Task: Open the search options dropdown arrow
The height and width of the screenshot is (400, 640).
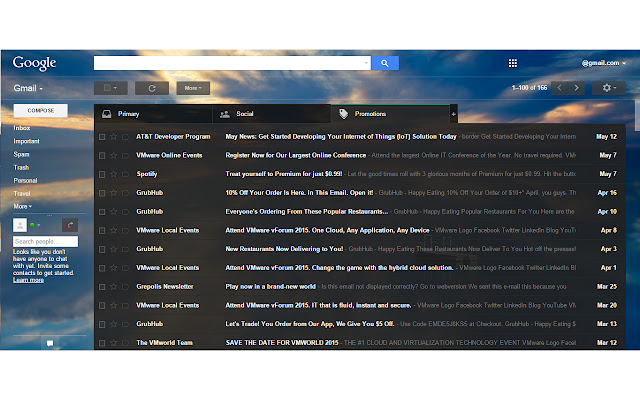Action: [x=366, y=63]
